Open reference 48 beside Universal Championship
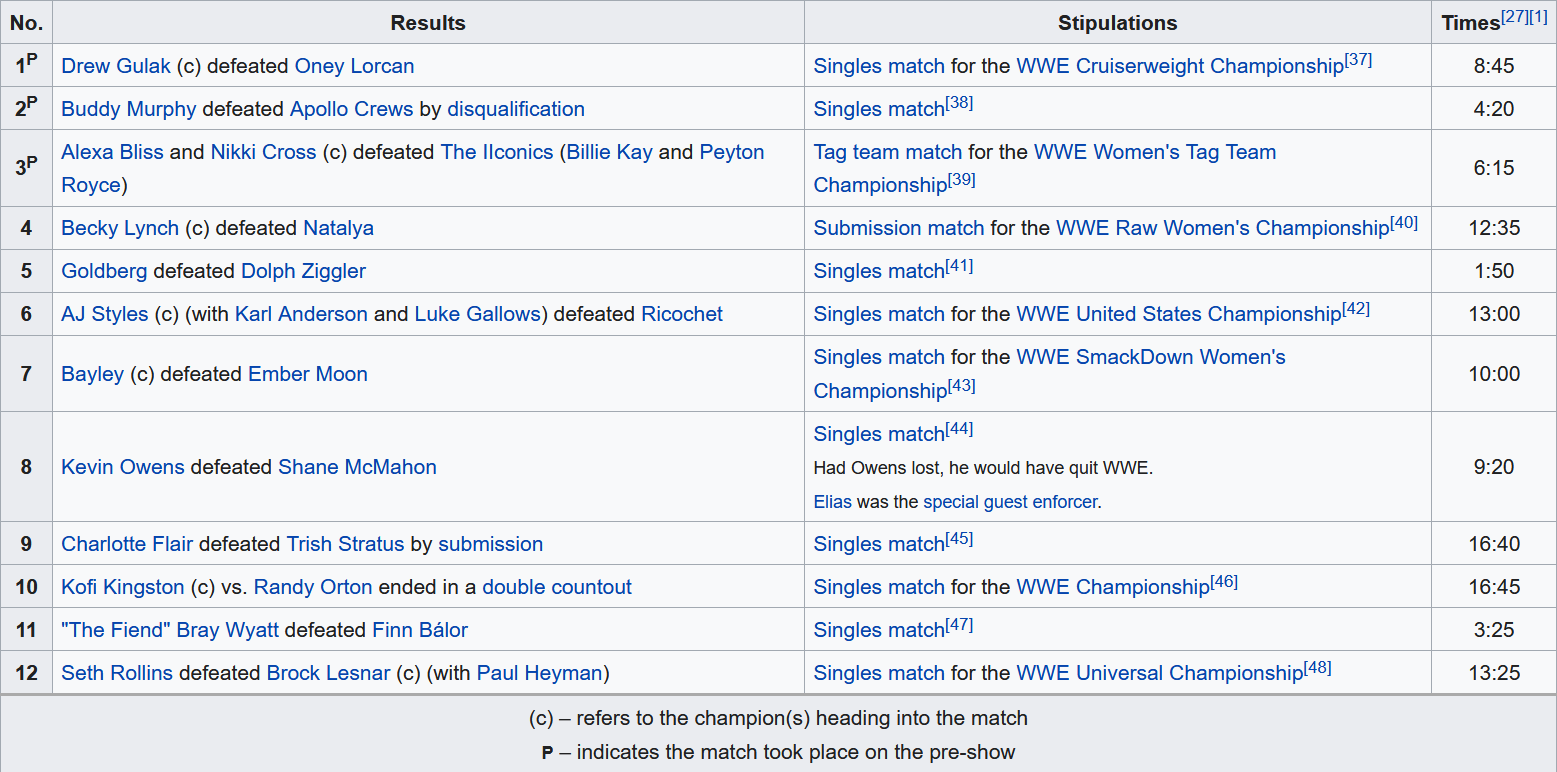The image size is (1557, 772). click(x=1318, y=667)
